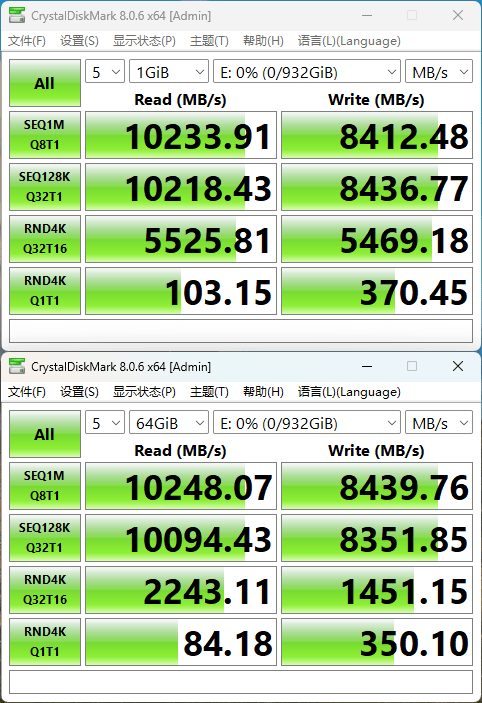482x703 pixels.
Task: Open 语言(L)(Language) menu in bottom window
Action: point(349,392)
